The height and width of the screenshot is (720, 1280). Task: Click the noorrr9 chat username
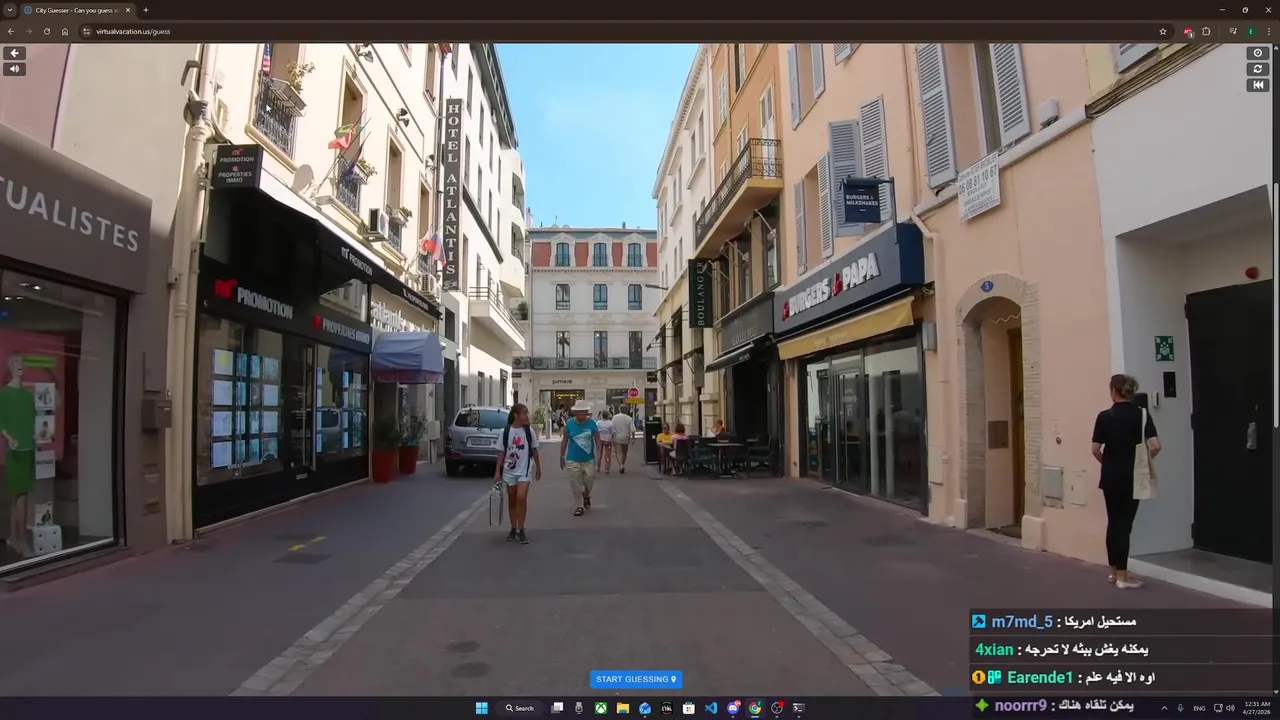pyautogui.click(x=1021, y=706)
